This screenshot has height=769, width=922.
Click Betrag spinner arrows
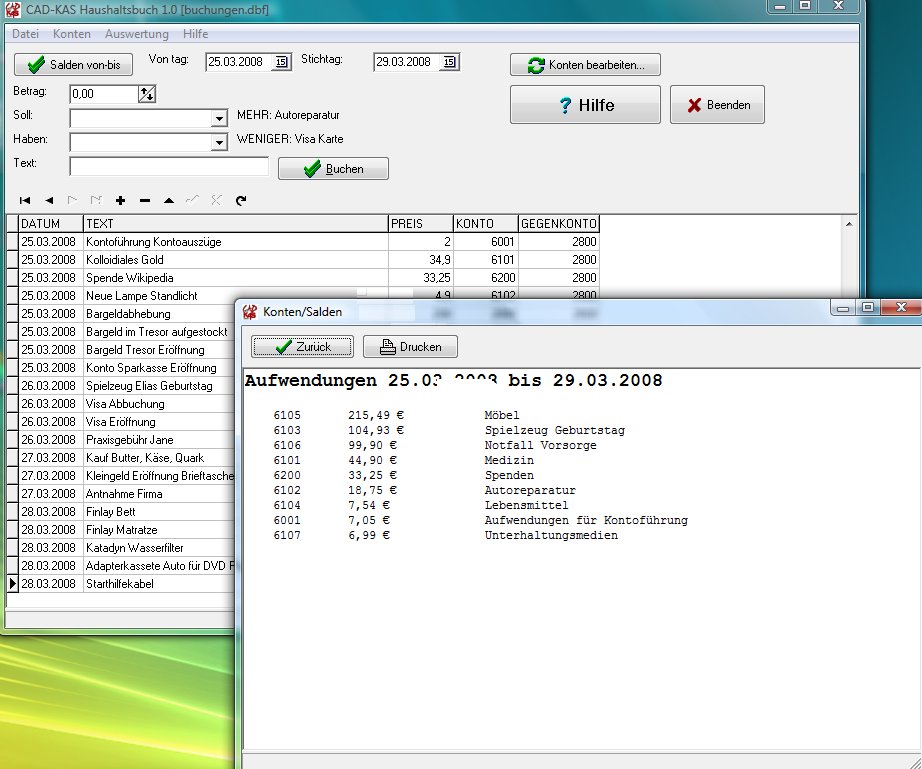[x=147, y=94]
